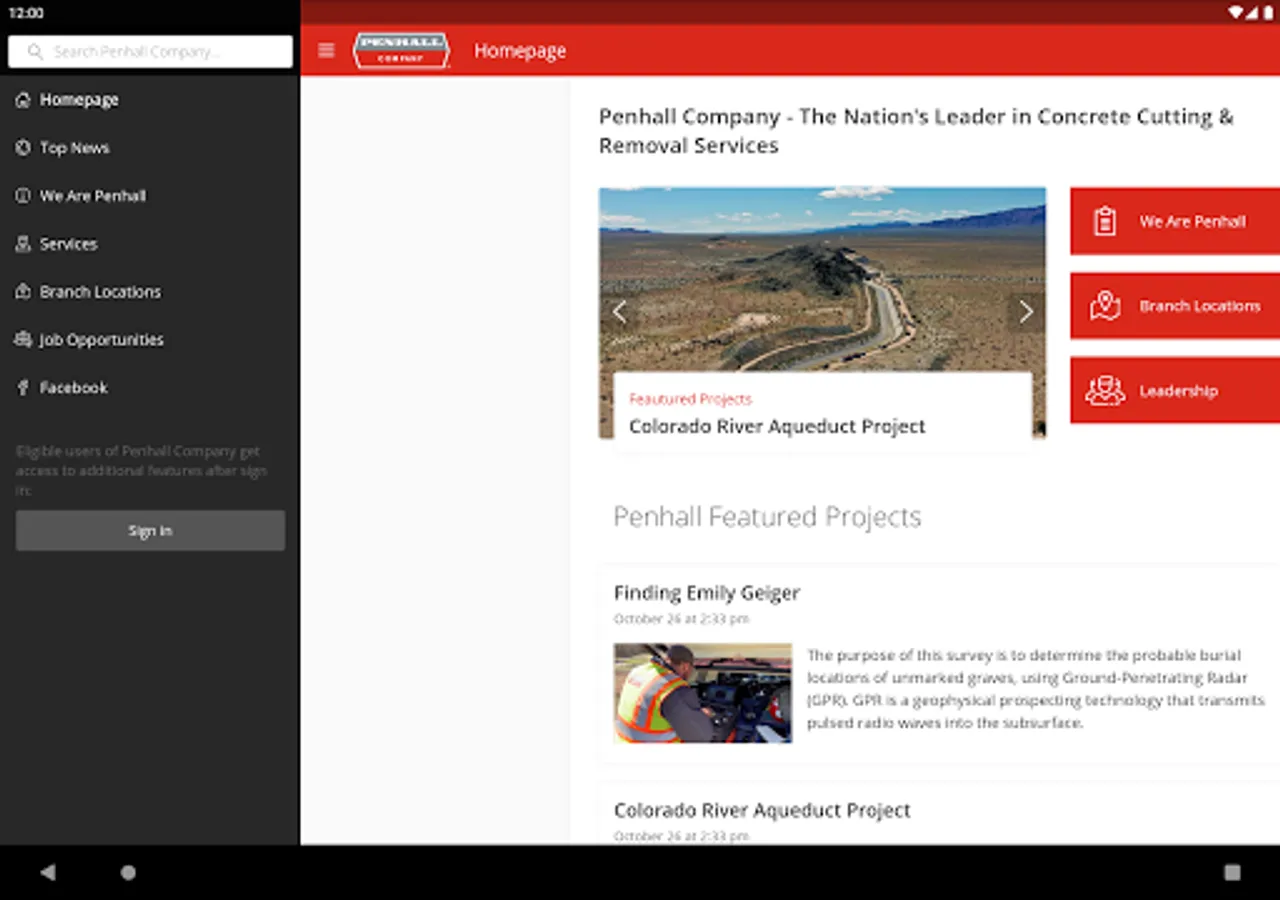Image resolution: width=1280 pixels, height=900 pixels.
Task: Open Finding Emily Geiger article title
Action: 707,593
